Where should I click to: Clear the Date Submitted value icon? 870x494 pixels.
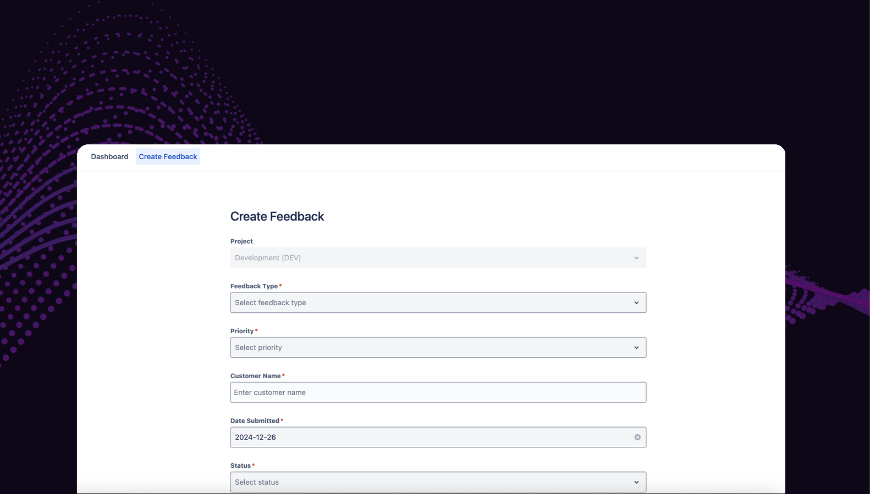pyautogui.click(x=637, y=437)
